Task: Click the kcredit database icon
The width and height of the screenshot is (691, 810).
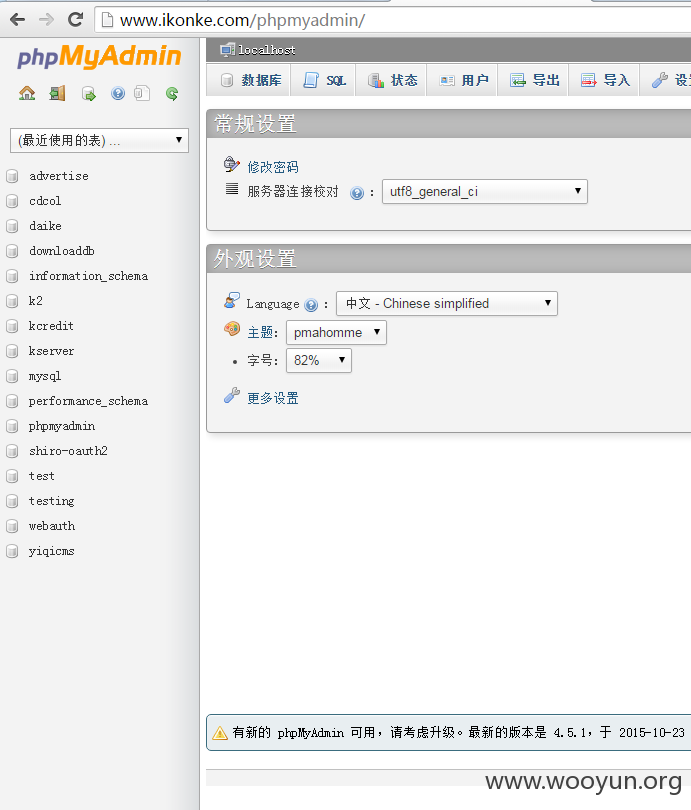Action: tap(12, 326)
